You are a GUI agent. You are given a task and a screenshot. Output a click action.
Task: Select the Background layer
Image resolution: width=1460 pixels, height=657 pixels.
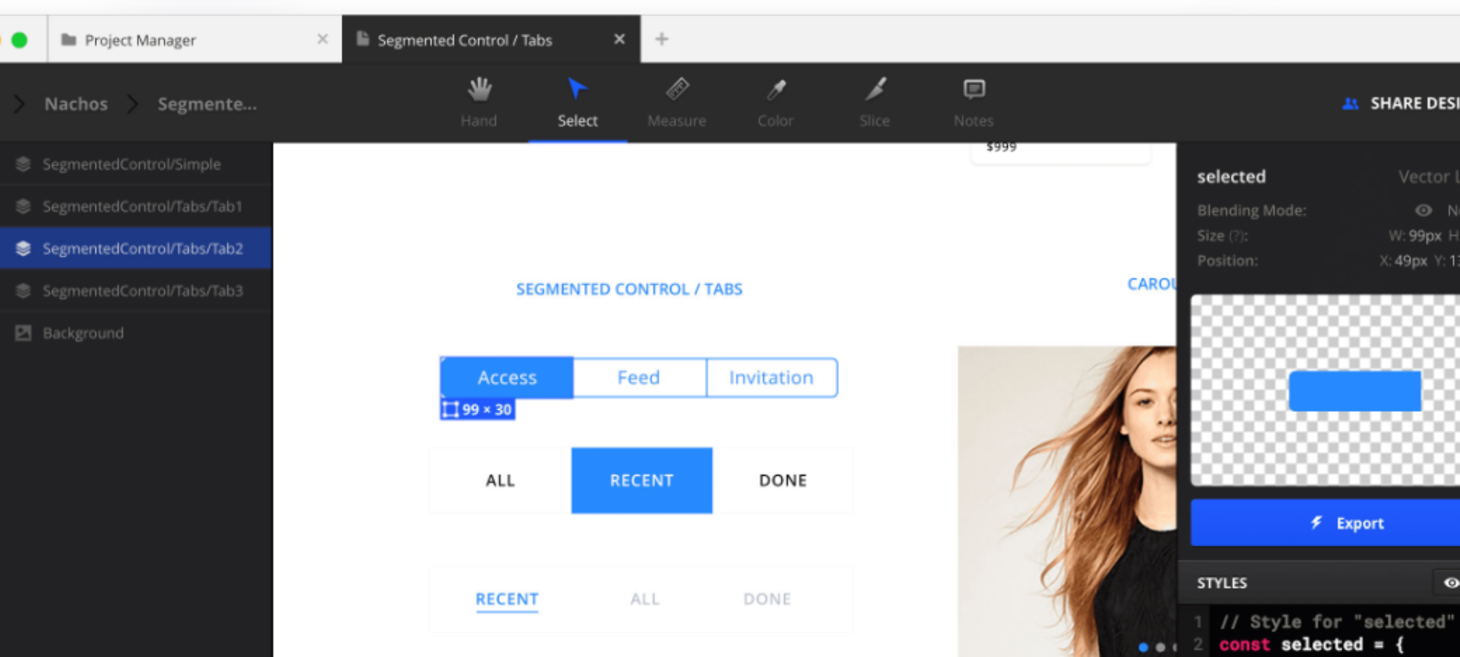136,333
